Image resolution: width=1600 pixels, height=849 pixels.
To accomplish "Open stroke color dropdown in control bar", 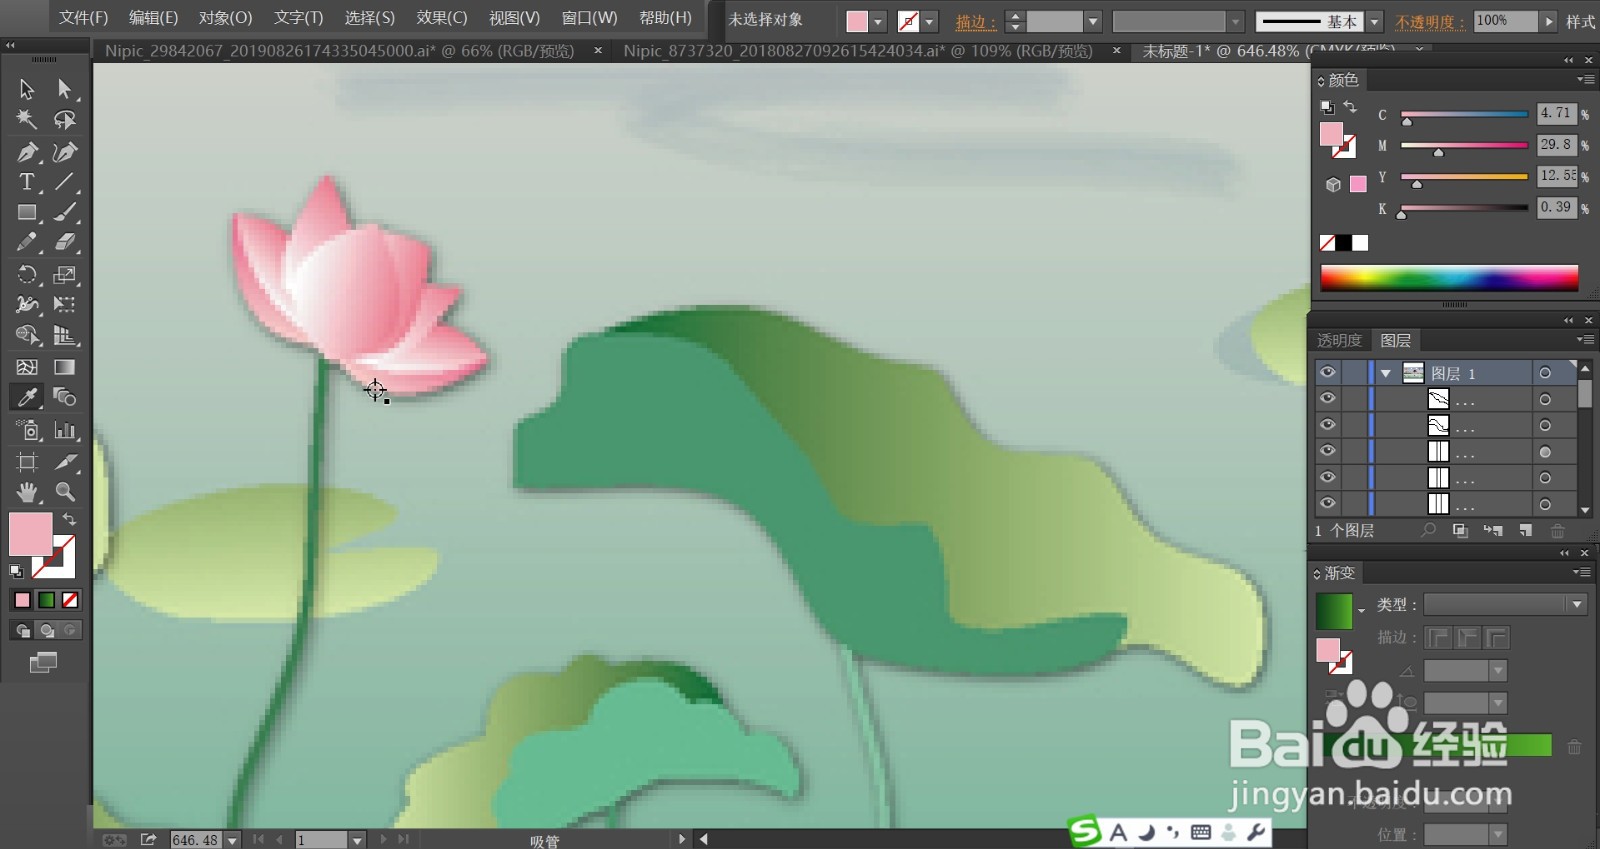I will pyautogui.click(x=930, y=21).
